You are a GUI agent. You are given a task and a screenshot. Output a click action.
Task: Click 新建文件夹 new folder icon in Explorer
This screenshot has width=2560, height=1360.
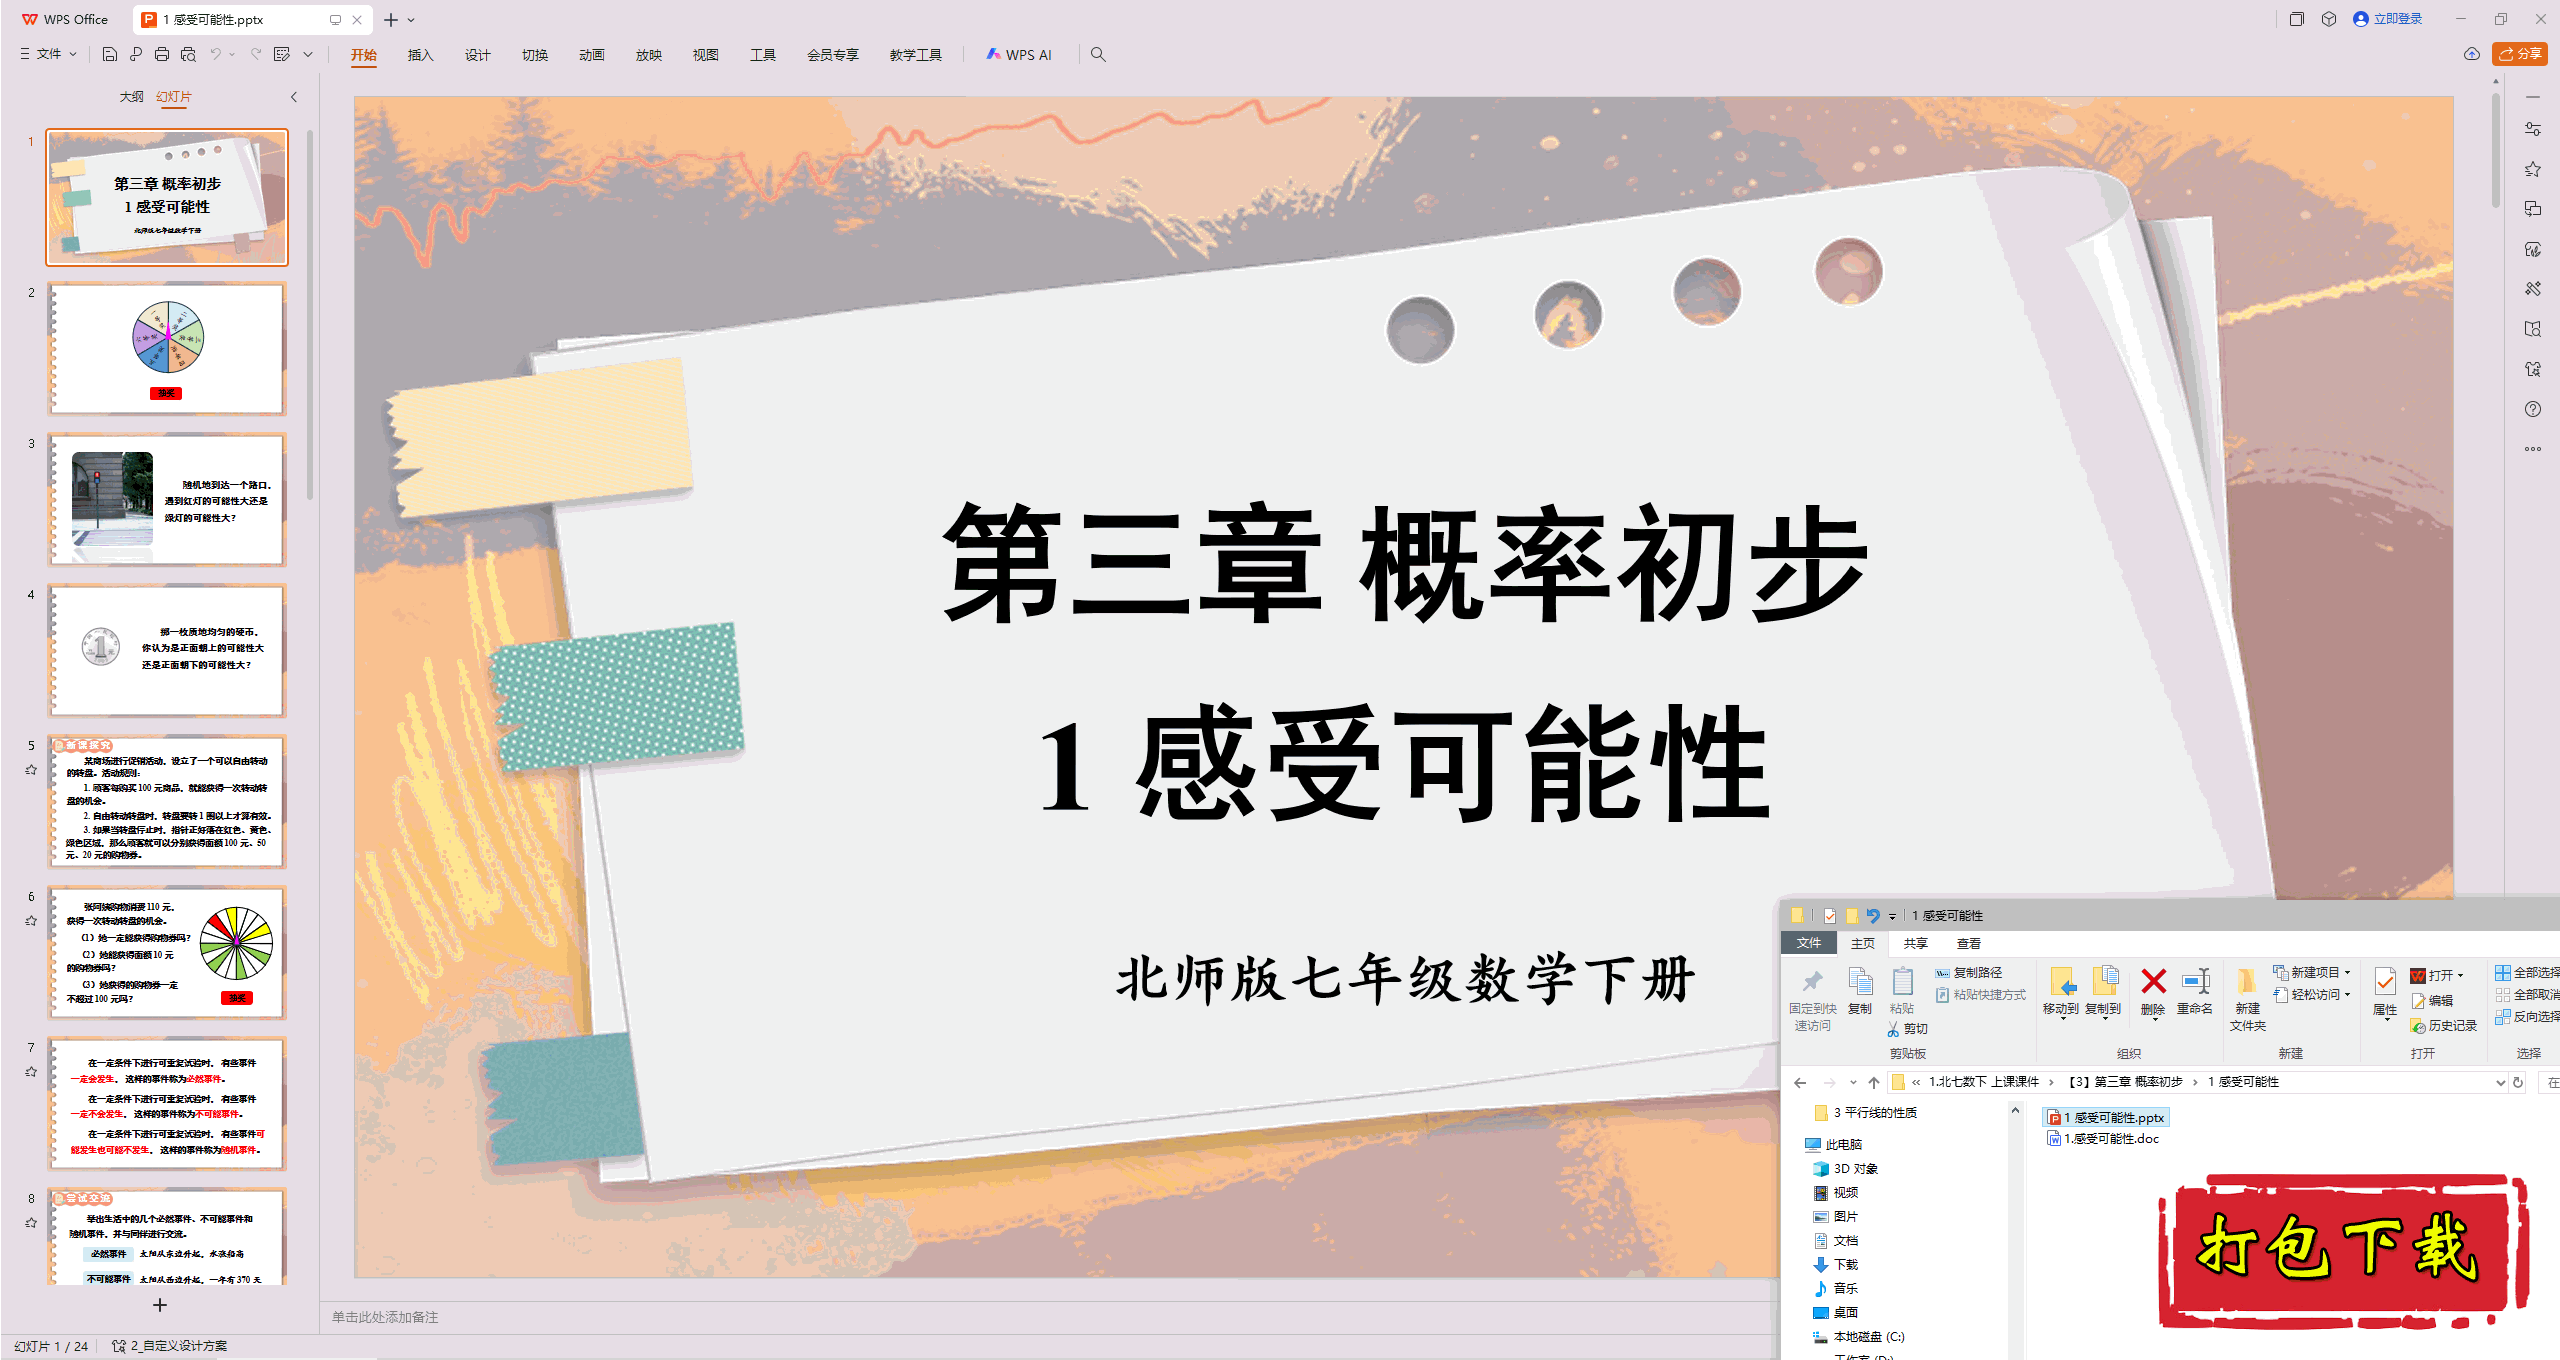(x=2247, y=1000)
